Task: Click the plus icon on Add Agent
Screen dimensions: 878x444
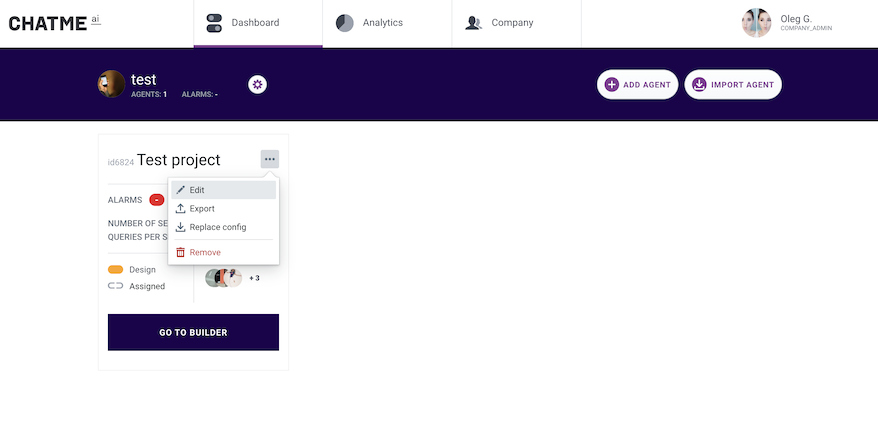Action: tap(611, 85)
